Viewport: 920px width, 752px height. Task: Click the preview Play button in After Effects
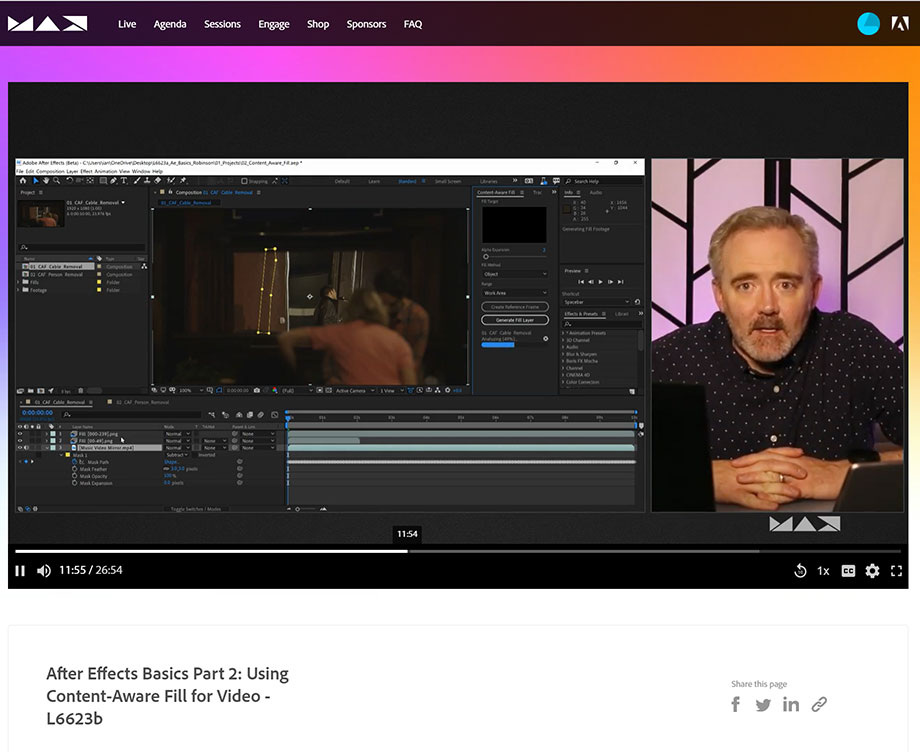[x=600, y=282]
